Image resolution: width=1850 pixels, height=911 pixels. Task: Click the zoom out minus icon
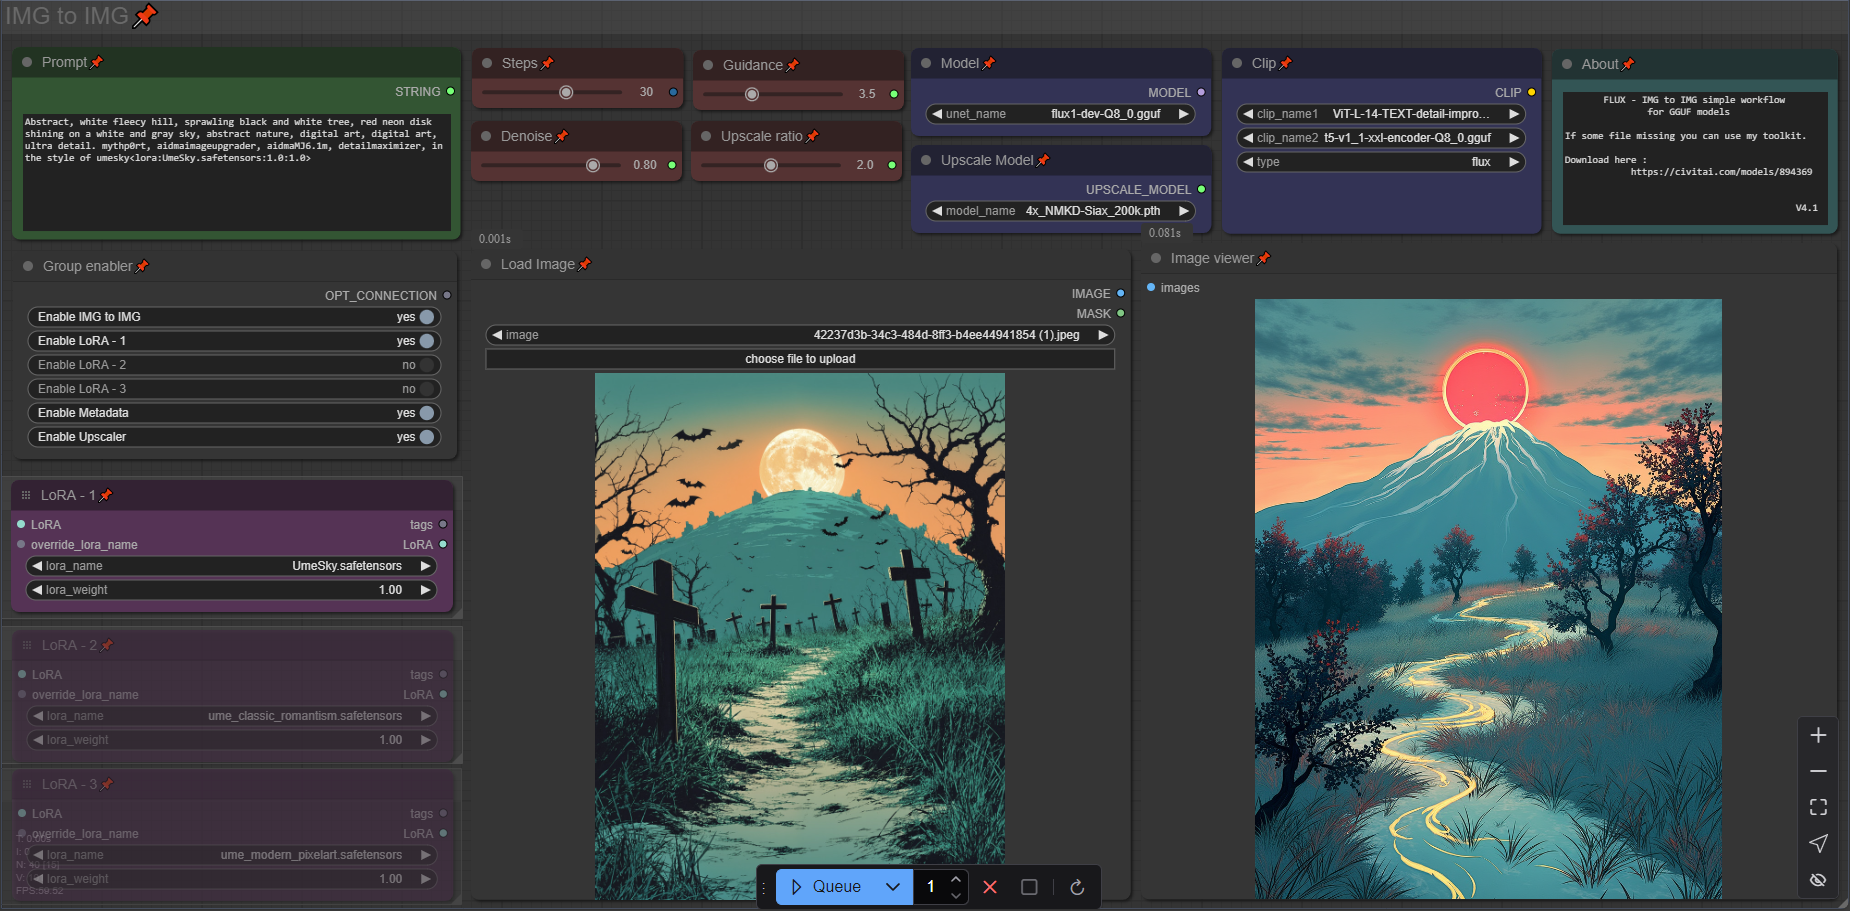pos(1818,771)
